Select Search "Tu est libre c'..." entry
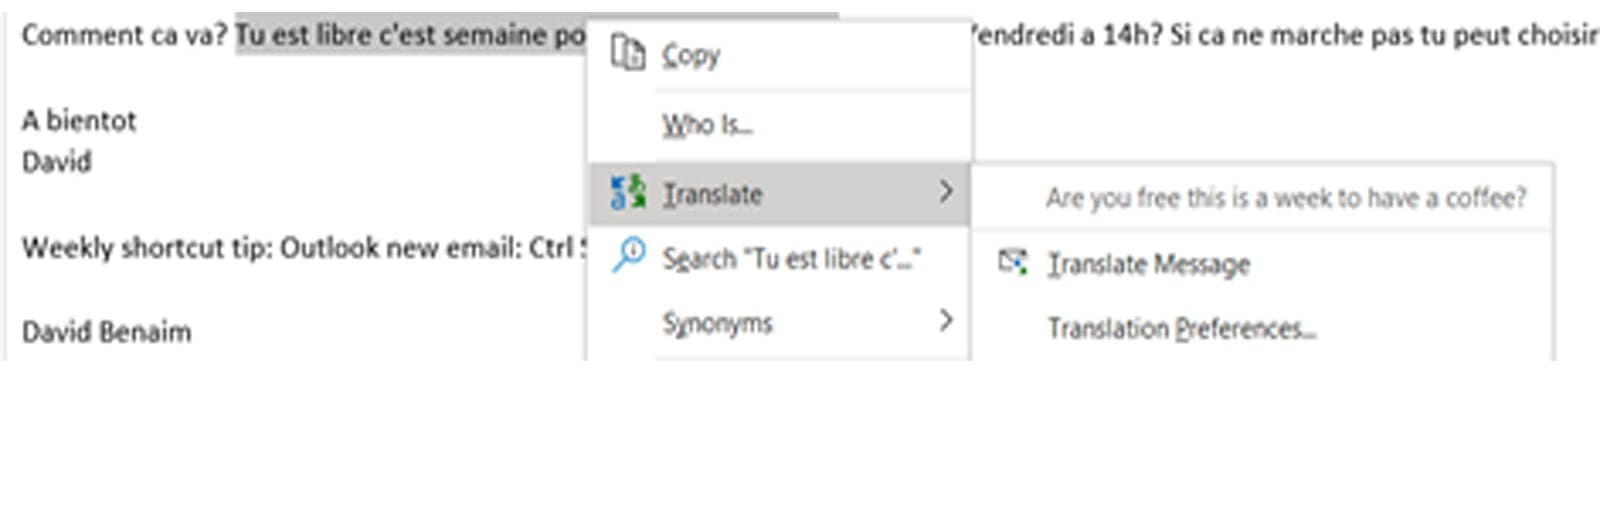 791,259
